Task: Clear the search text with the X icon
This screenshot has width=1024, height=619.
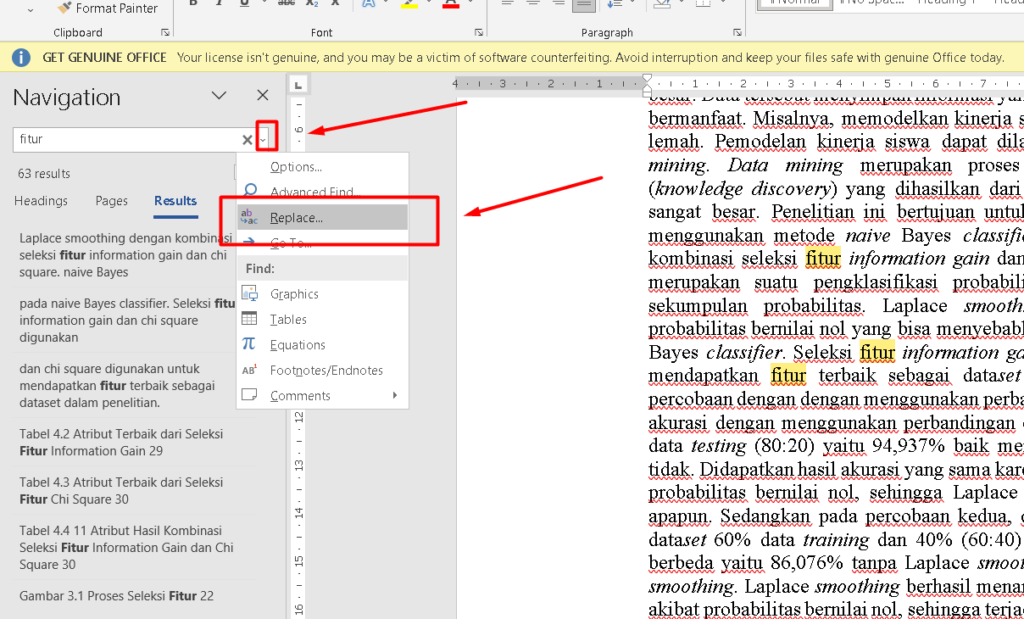Action: pyautogui.click(x=247, y=140)
